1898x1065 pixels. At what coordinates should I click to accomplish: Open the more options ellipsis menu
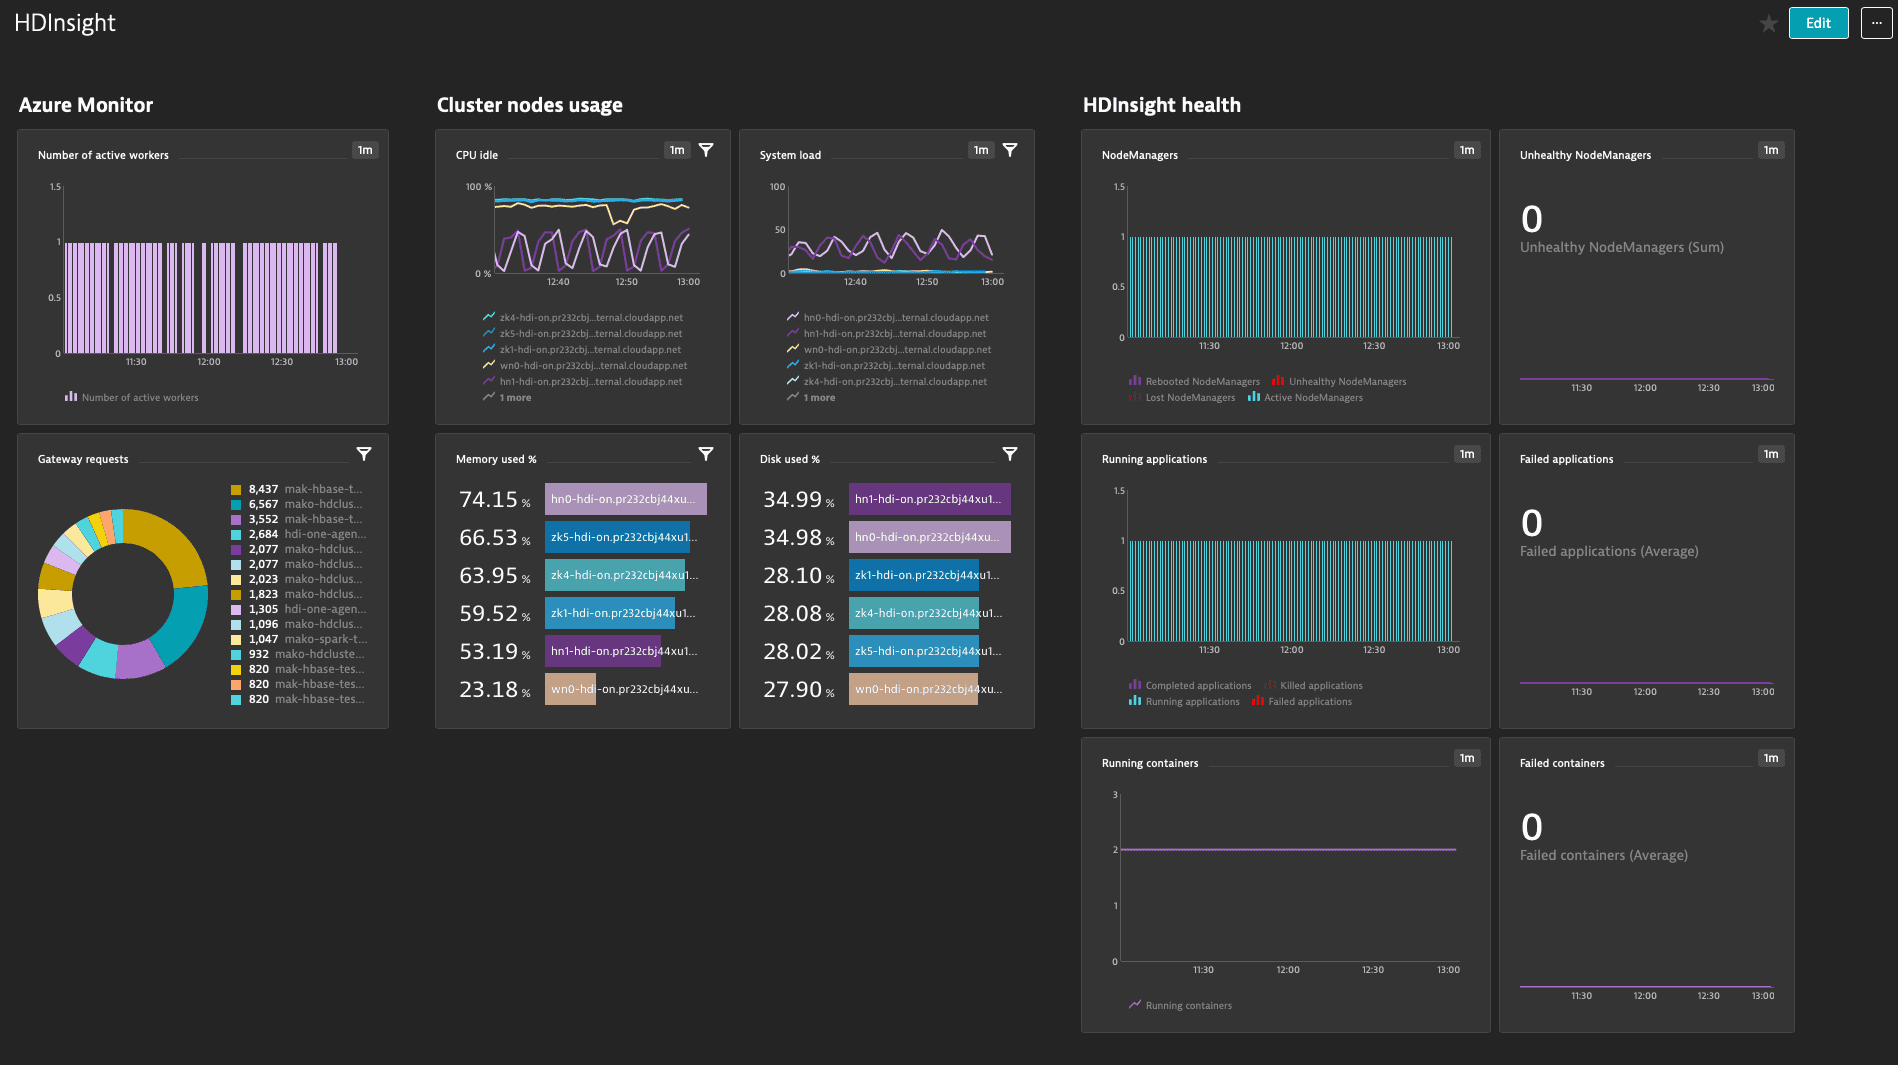1876,23
